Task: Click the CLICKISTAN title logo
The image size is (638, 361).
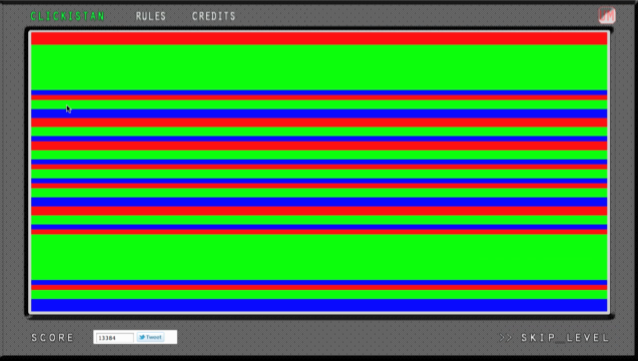Action: 68,16
